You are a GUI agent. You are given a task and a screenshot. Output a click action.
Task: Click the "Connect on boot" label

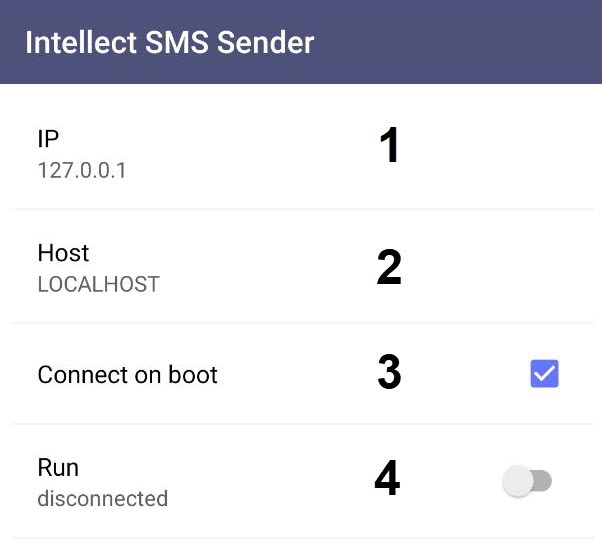click(x=127, y=375)
